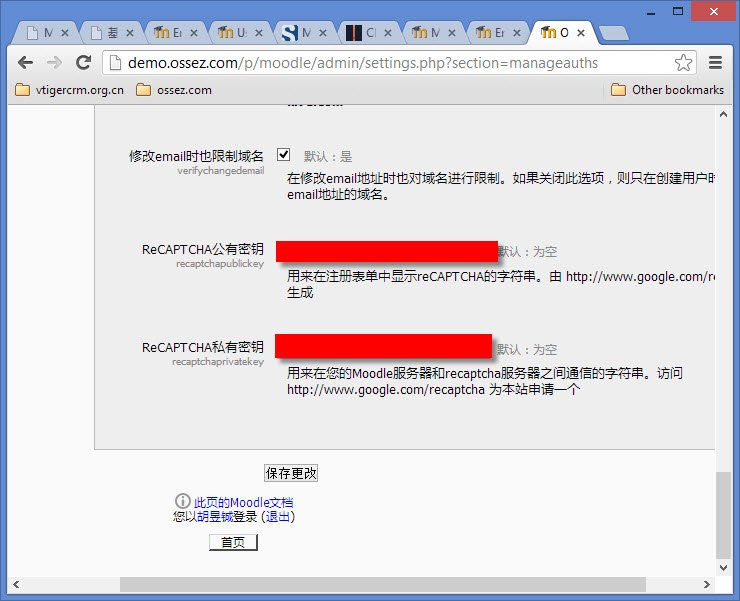The height and width of the screenshot is (601, 740).
Task: Open the ossez.com bookmark folder
Action: pyautogui.click(x=174, y=90)
